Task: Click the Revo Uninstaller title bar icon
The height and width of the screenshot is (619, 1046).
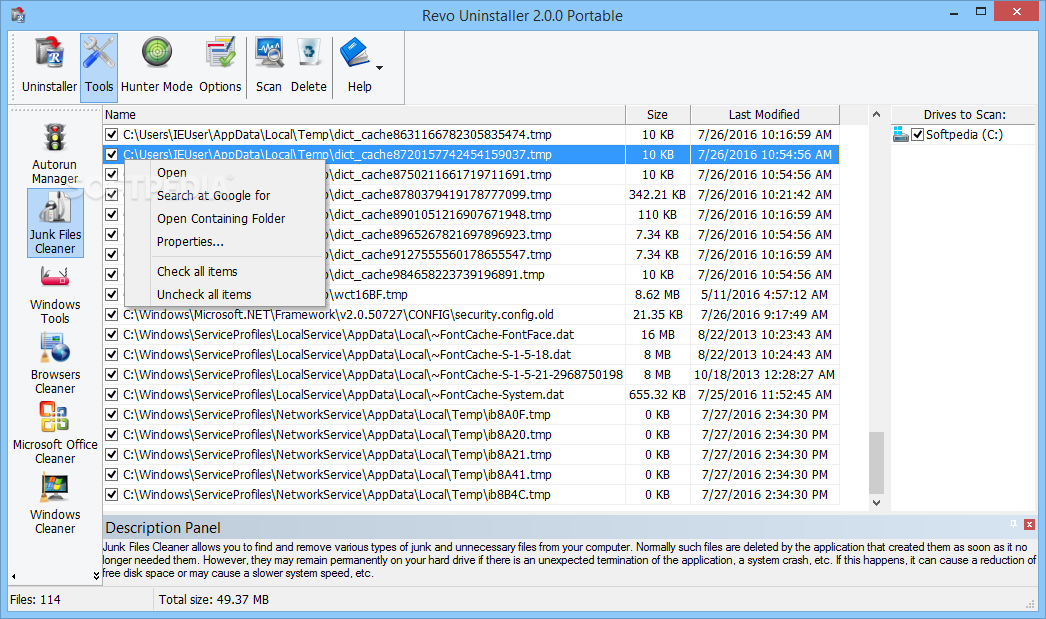Action: [x=18, y=14]
